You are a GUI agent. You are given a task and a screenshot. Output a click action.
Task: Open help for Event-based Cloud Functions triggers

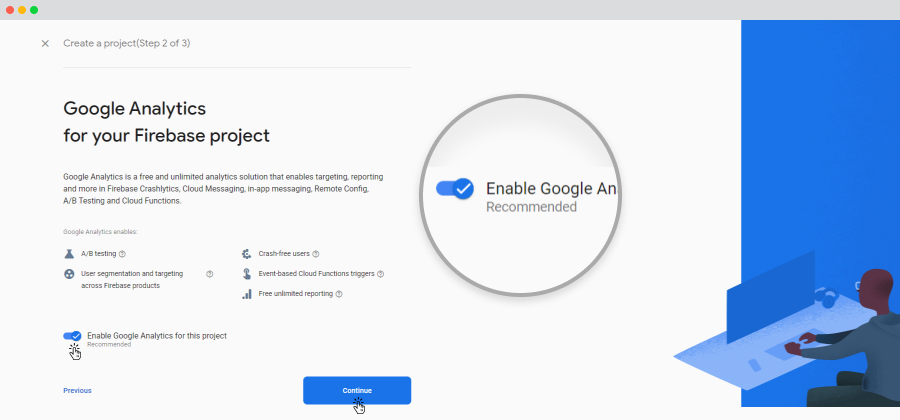click(x=381, y=274)
